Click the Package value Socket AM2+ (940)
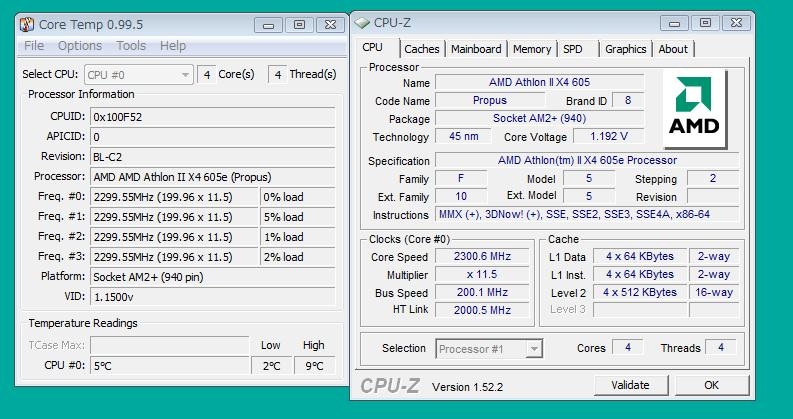793x419 pixels. pyautogui.click(x=539, y=118)
